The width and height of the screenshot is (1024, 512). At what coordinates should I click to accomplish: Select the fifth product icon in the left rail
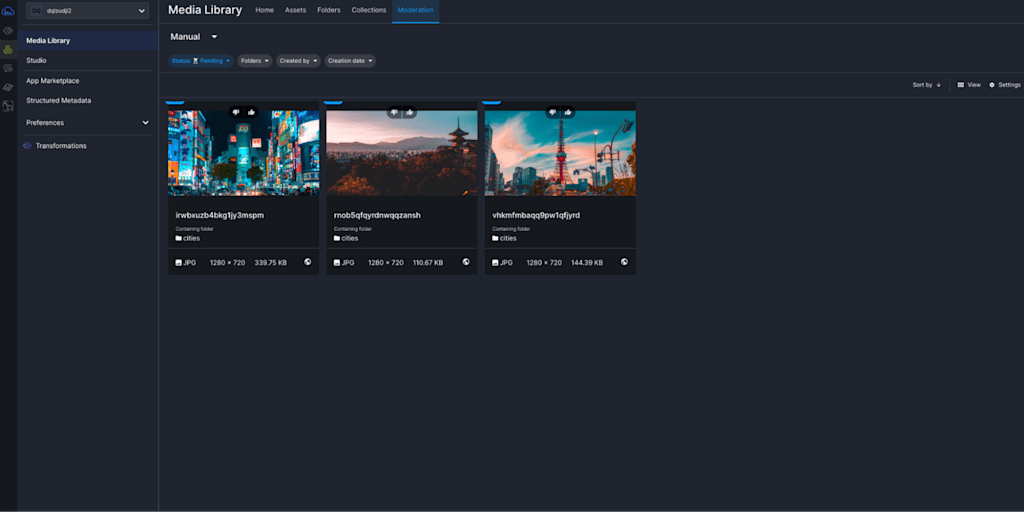pyautogui.click(x=8, y=87)
